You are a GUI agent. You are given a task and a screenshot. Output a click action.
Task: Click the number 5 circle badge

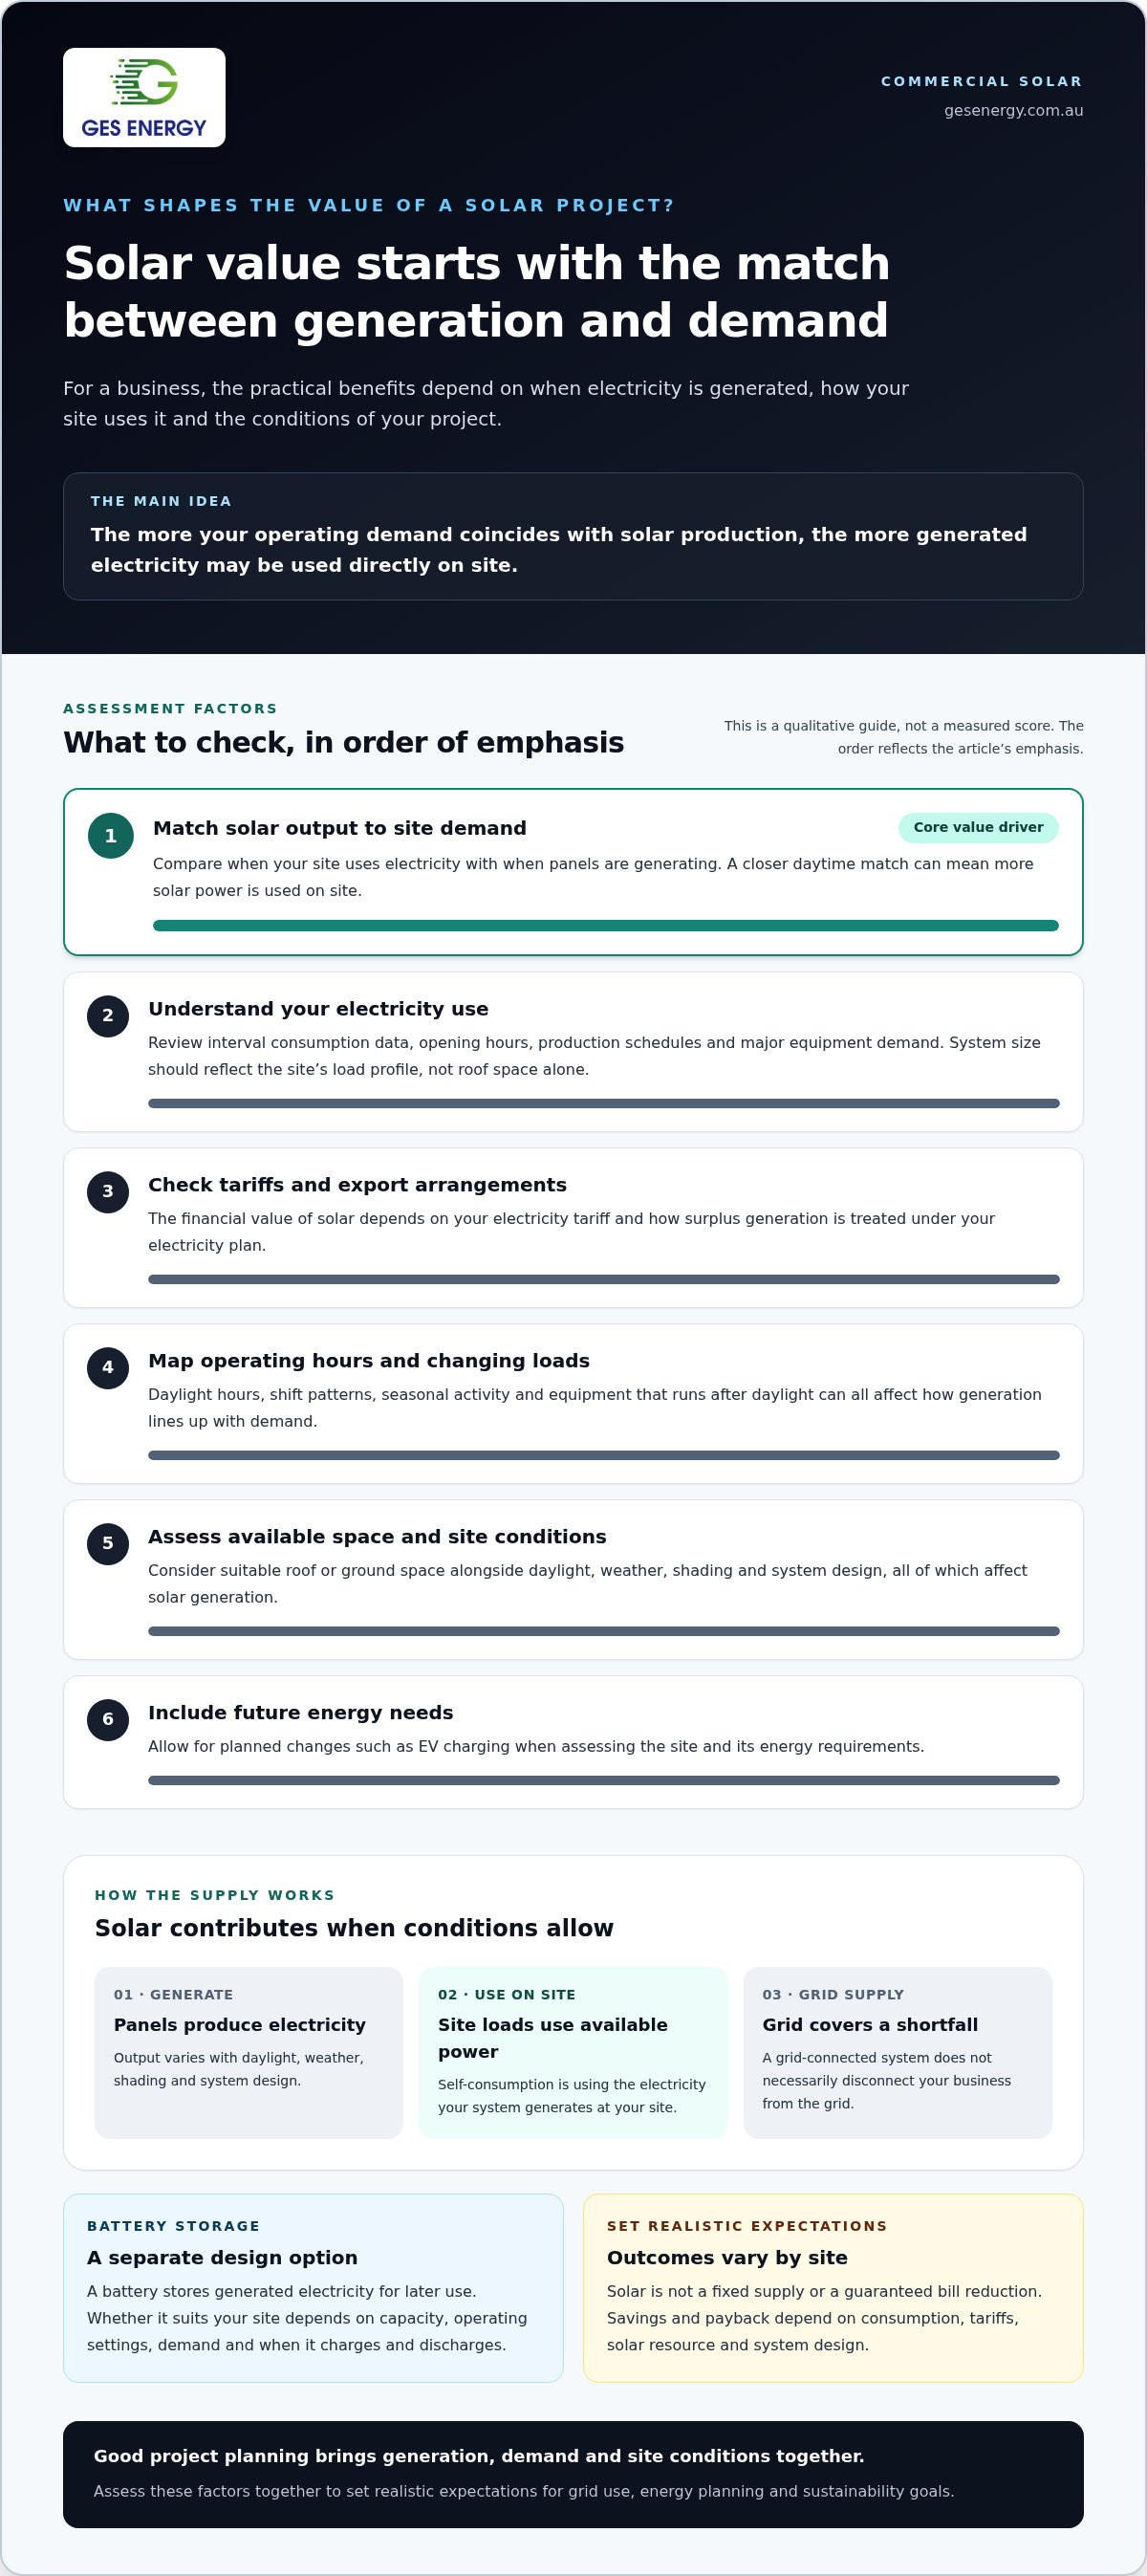pyautogui.click(x=108, y=1544)
